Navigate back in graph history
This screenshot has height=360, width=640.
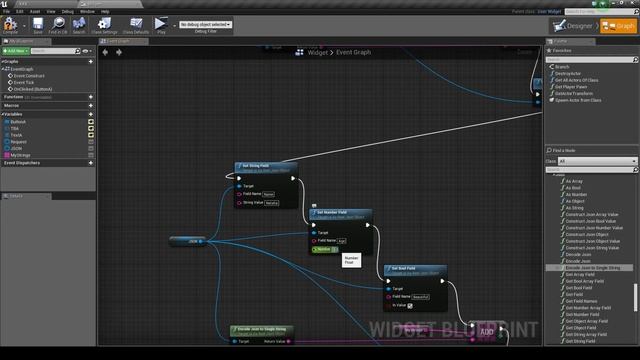pyautogui.click(x=105, y=52)
